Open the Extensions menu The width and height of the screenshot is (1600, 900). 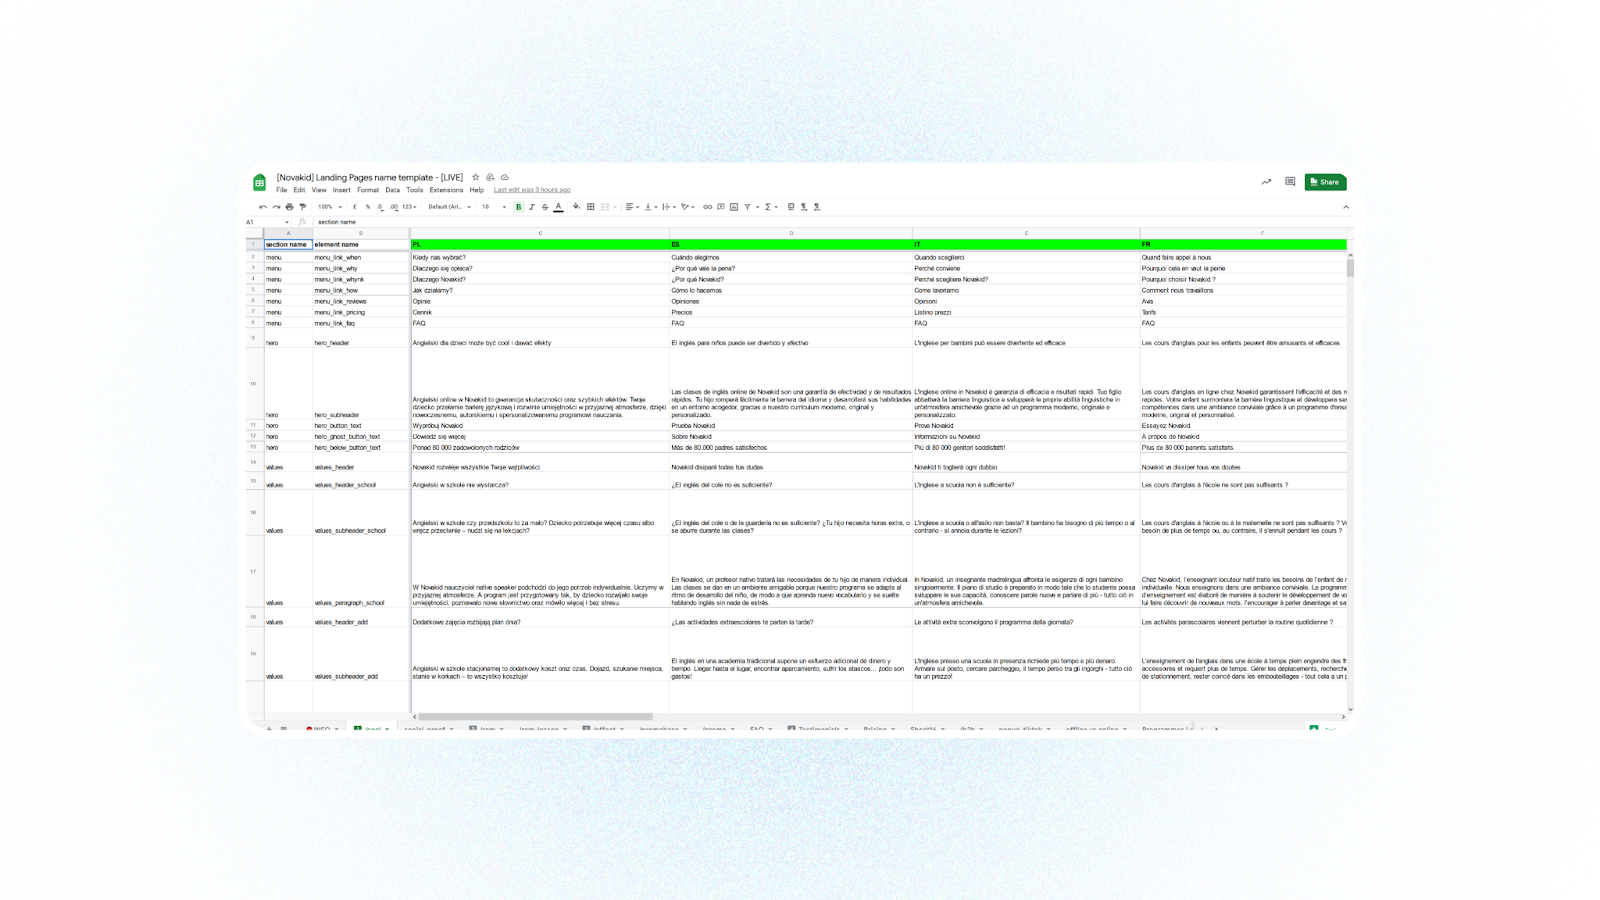446,190
